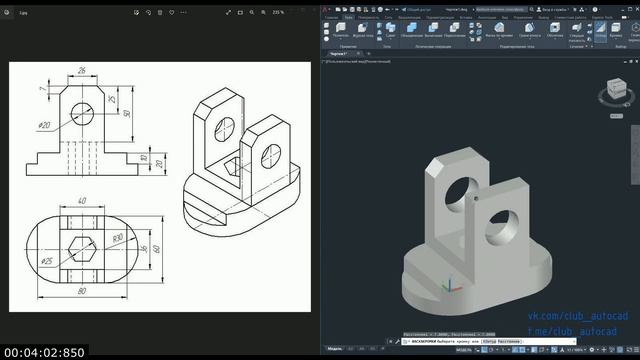Click the plus to add new drawing tab
Screen dimensions: 640x360
[x=369, y=53]
